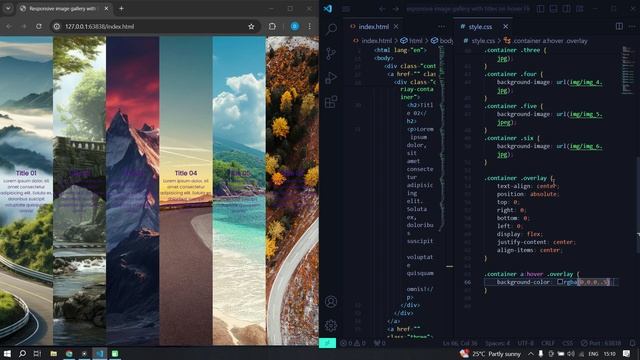Close the Responsive image gallery Chrome tab

point(107,8)
